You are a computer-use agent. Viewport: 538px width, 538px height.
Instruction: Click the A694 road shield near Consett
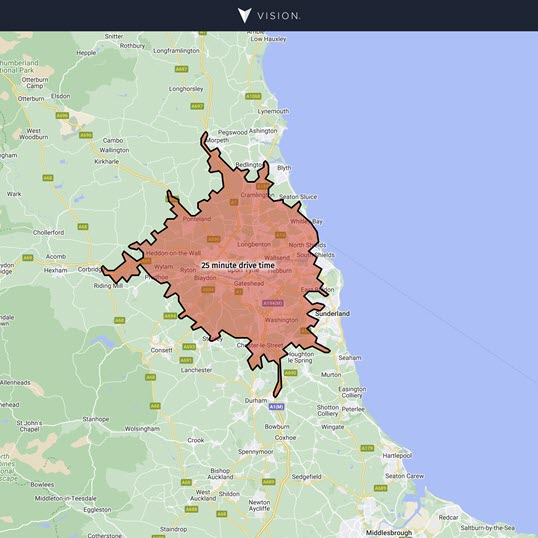tap(170, 316)
